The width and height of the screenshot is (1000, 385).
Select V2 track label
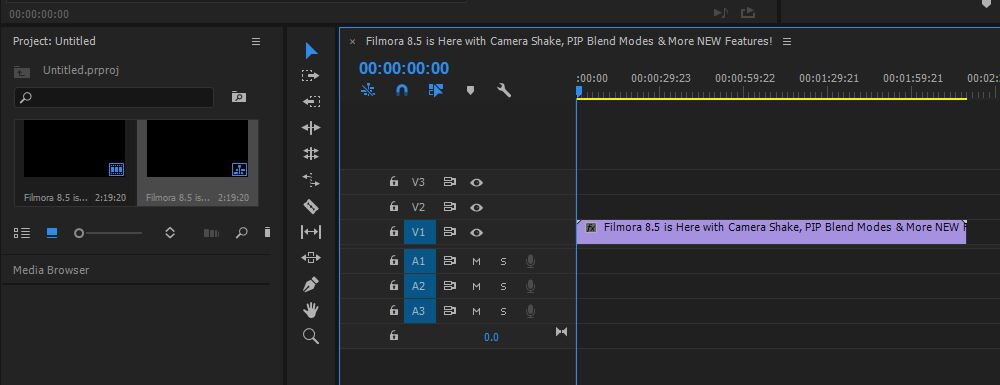pyautogui.click(x=418, y=207)
